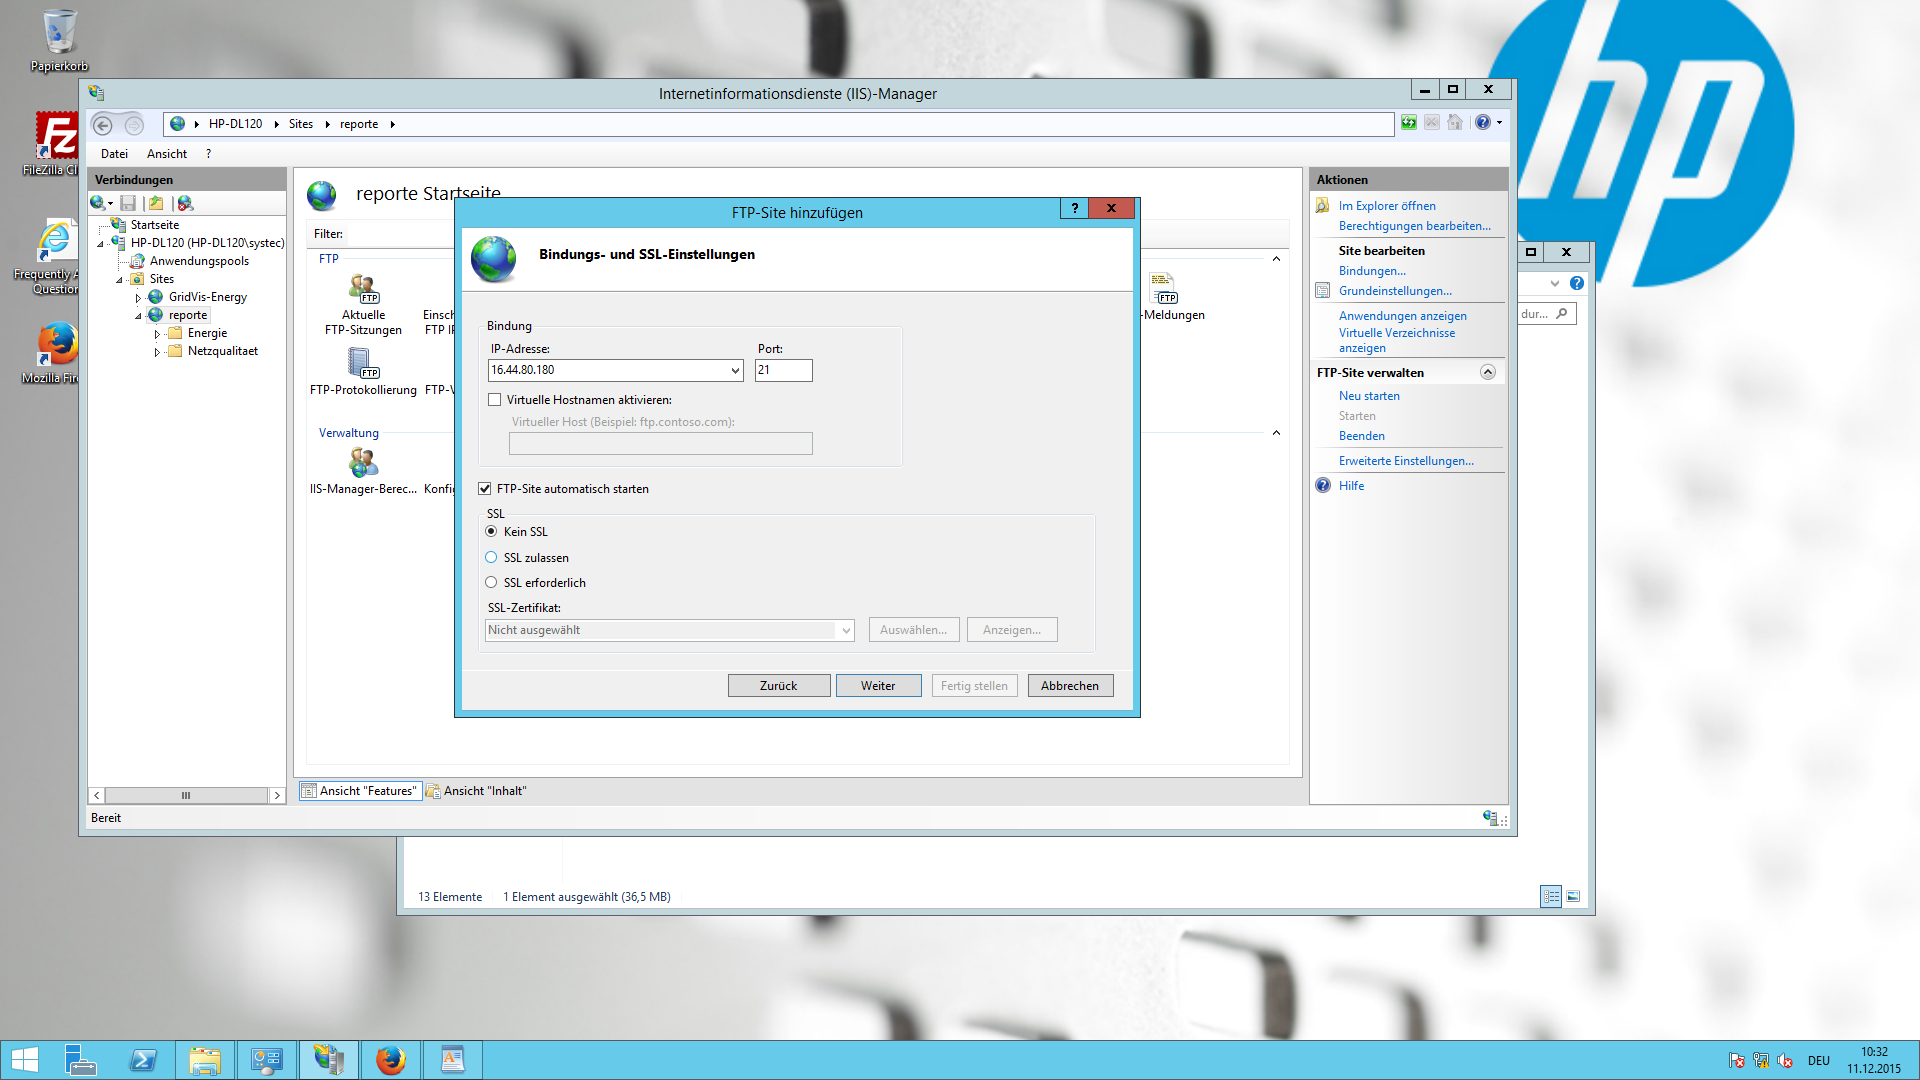Click the help icon in the address bar

[1482, 123]
